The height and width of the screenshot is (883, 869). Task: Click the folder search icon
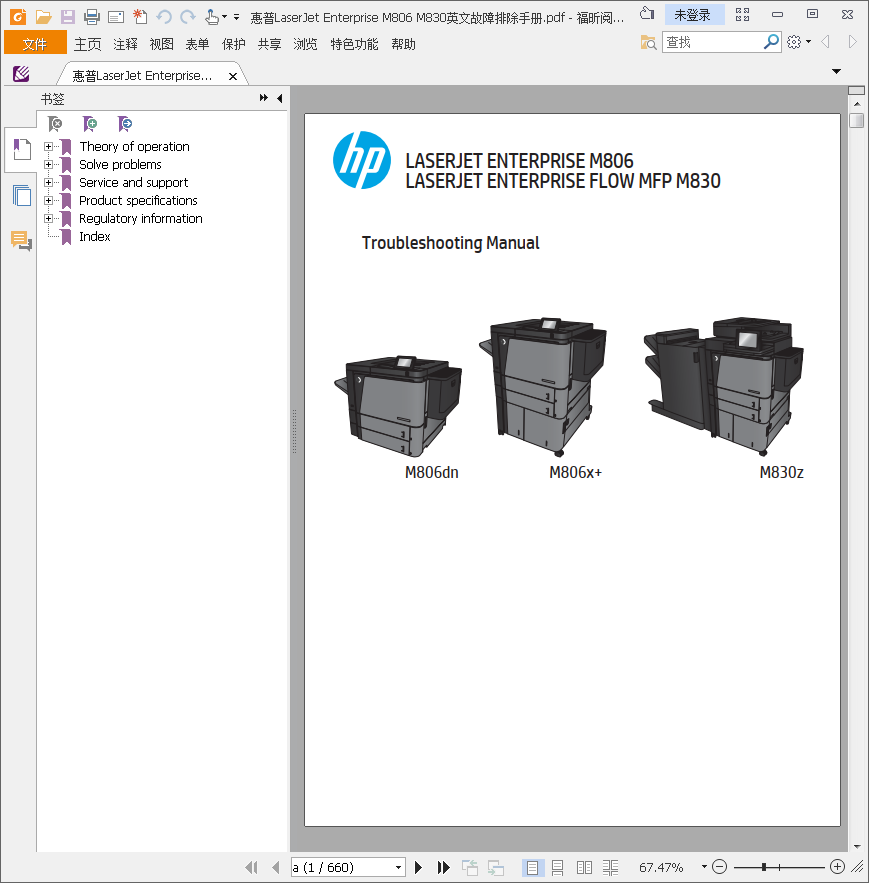649,42
